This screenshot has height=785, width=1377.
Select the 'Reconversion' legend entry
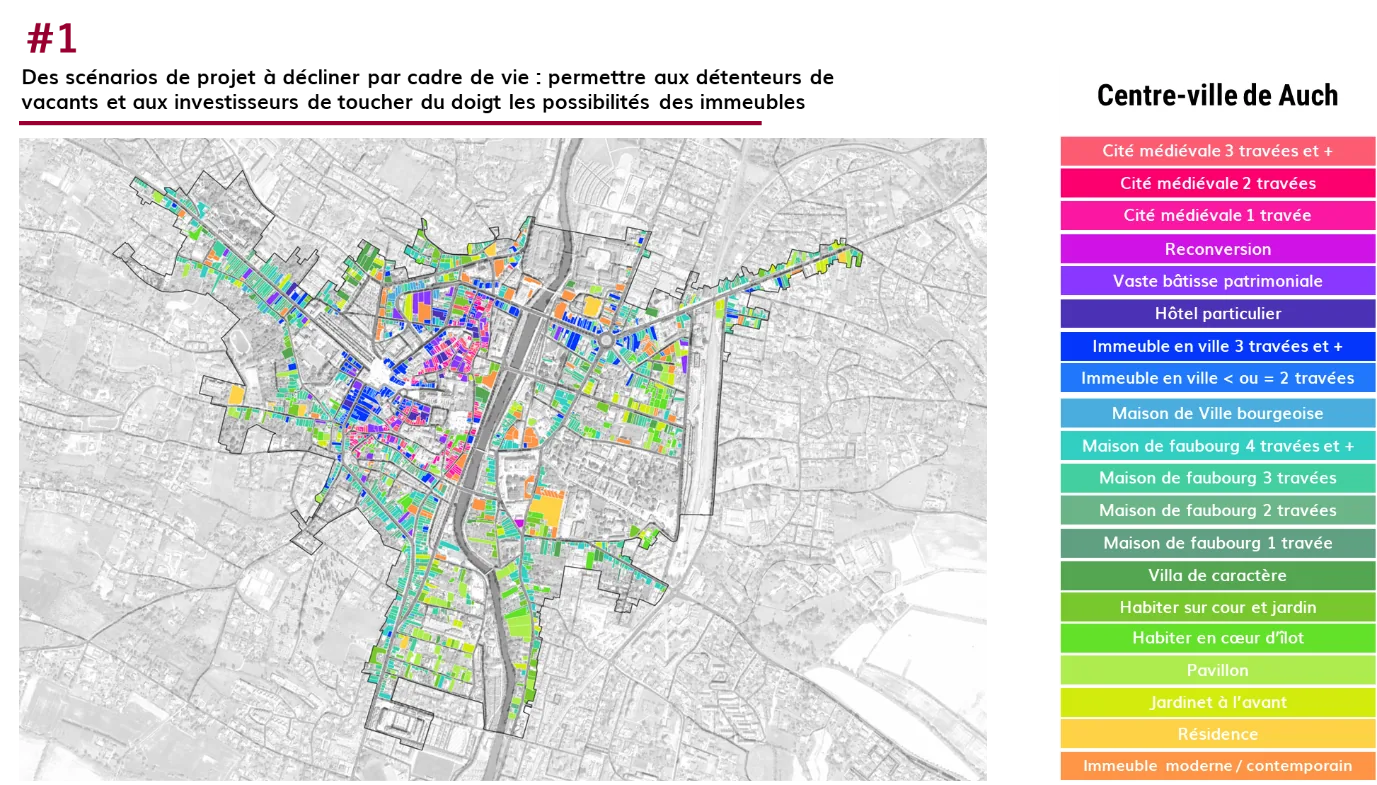(x=1217, y=249)
